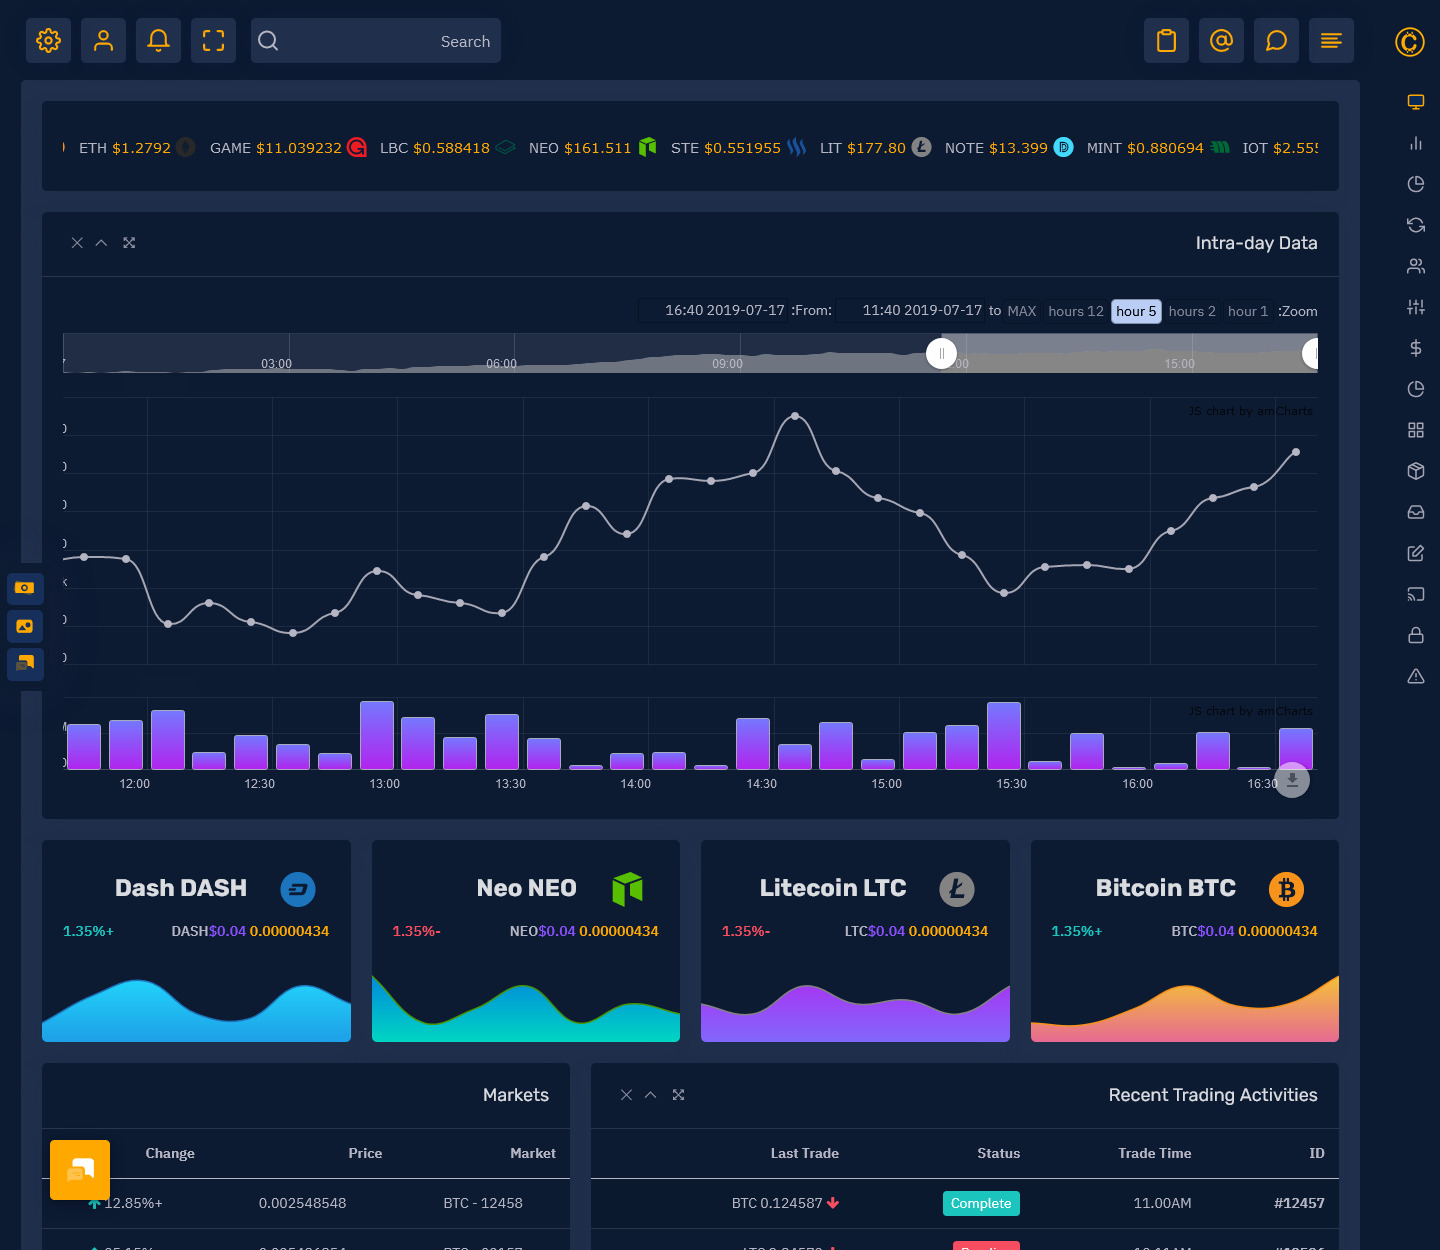Open the notifications bell icon
The image size is (1440, 1250).
pyautogui.click(x=158, y=41)
